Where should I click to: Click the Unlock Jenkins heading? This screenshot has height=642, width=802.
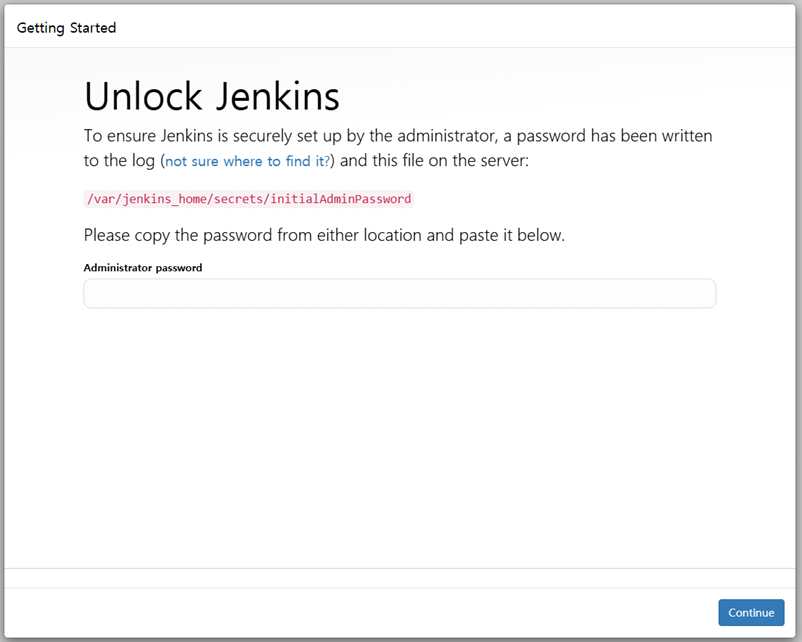[x=212, y=96]
